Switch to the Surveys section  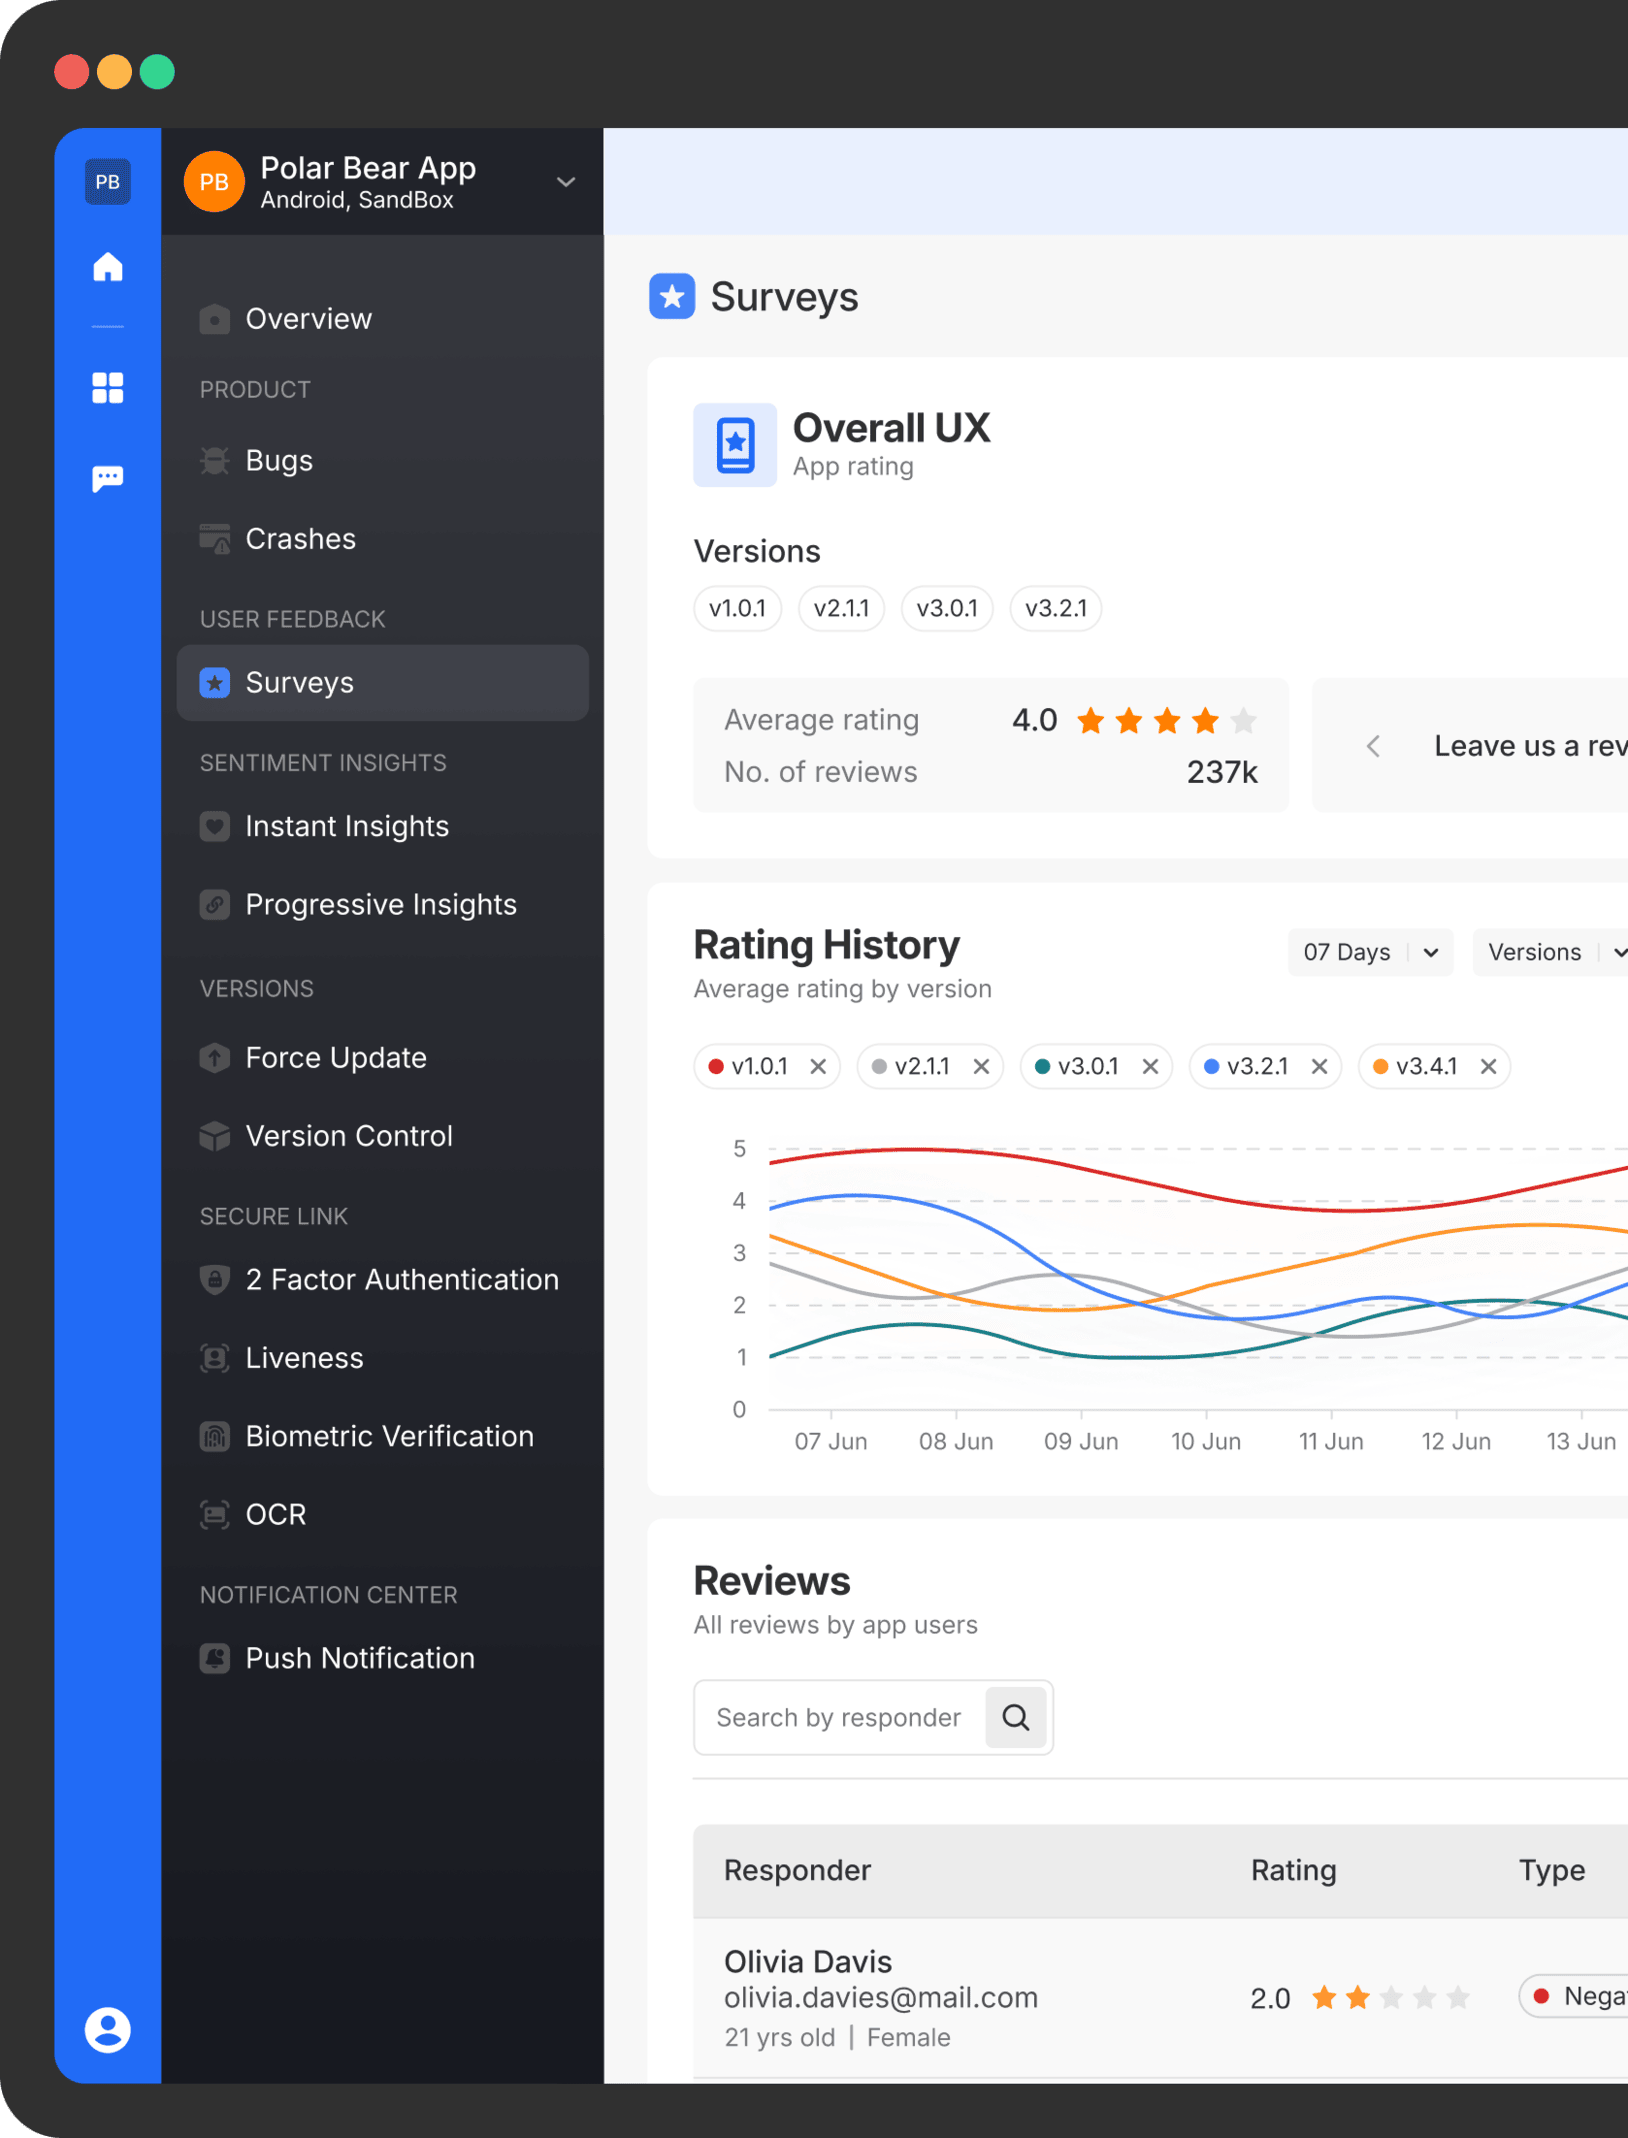click(299, 682)
